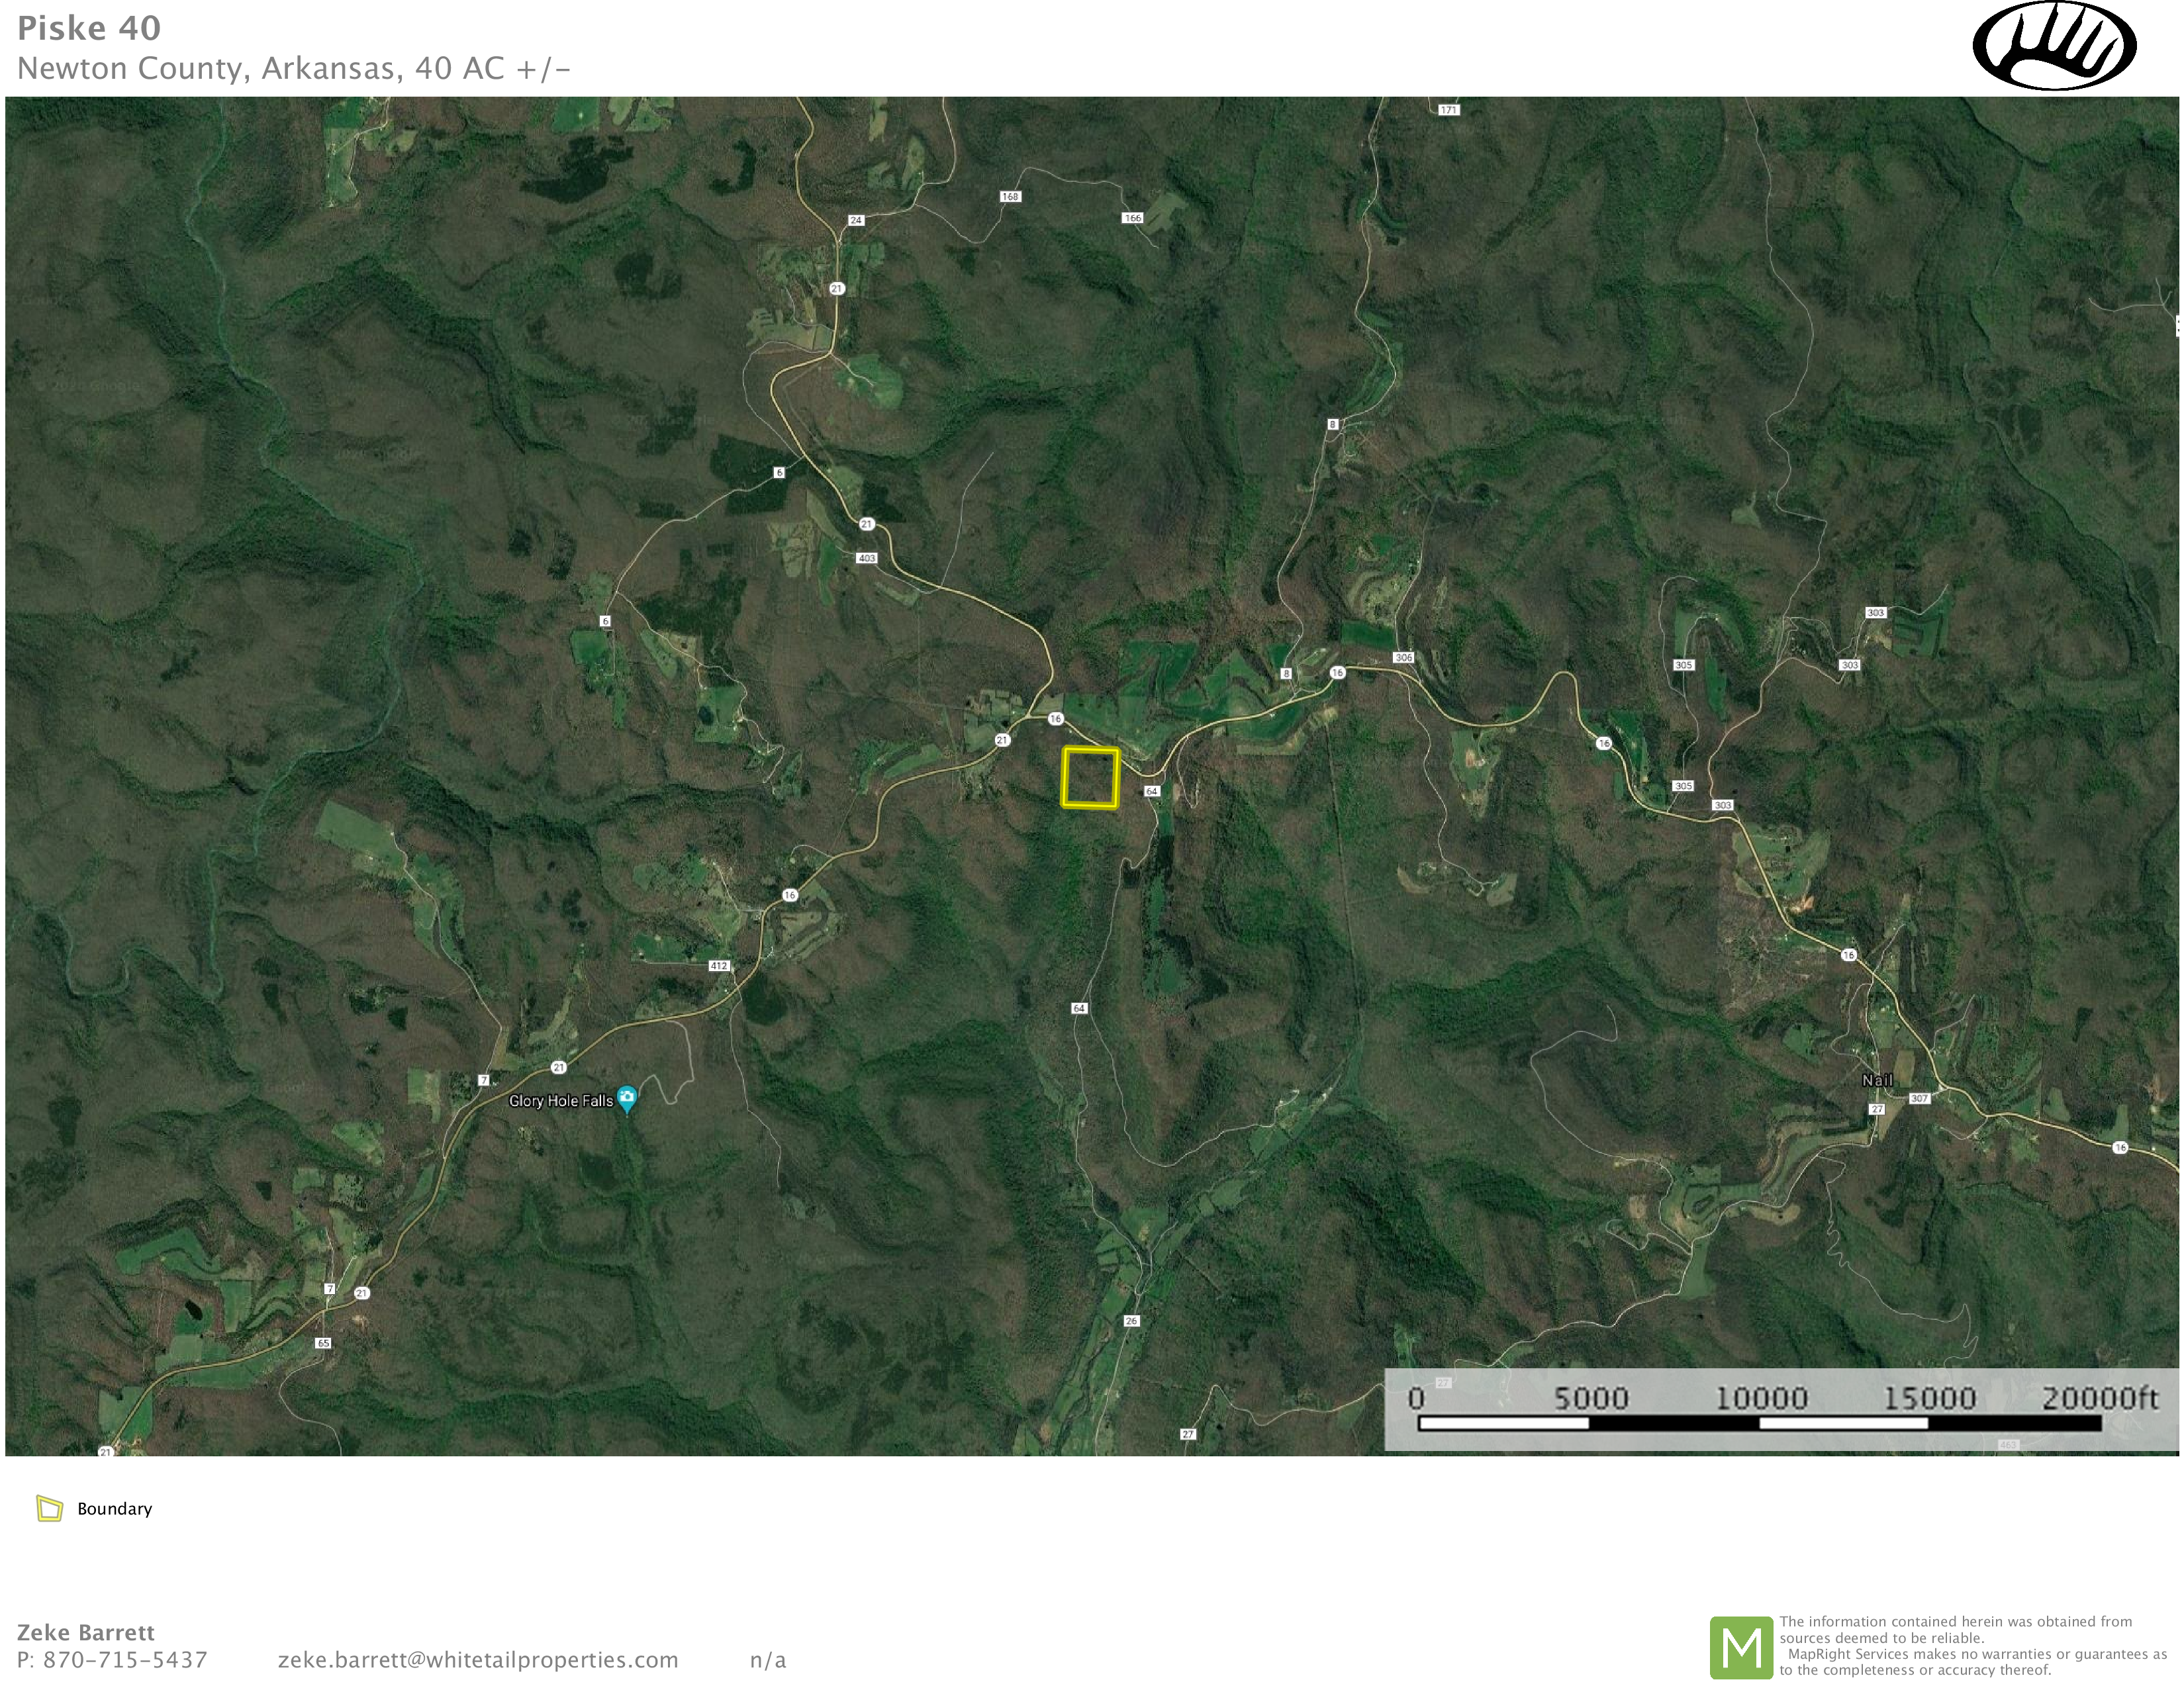Click the route 306 road shield
This screenshot has height=1688, width=2184.
[x=1404, y=657]
